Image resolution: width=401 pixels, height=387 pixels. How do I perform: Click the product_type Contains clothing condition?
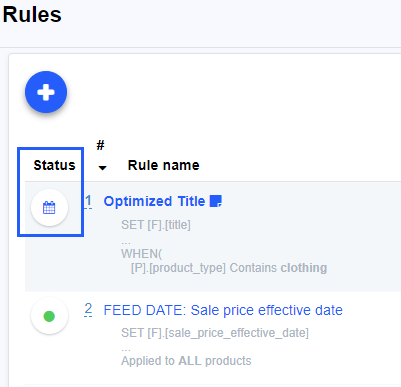tap(229, 268)
